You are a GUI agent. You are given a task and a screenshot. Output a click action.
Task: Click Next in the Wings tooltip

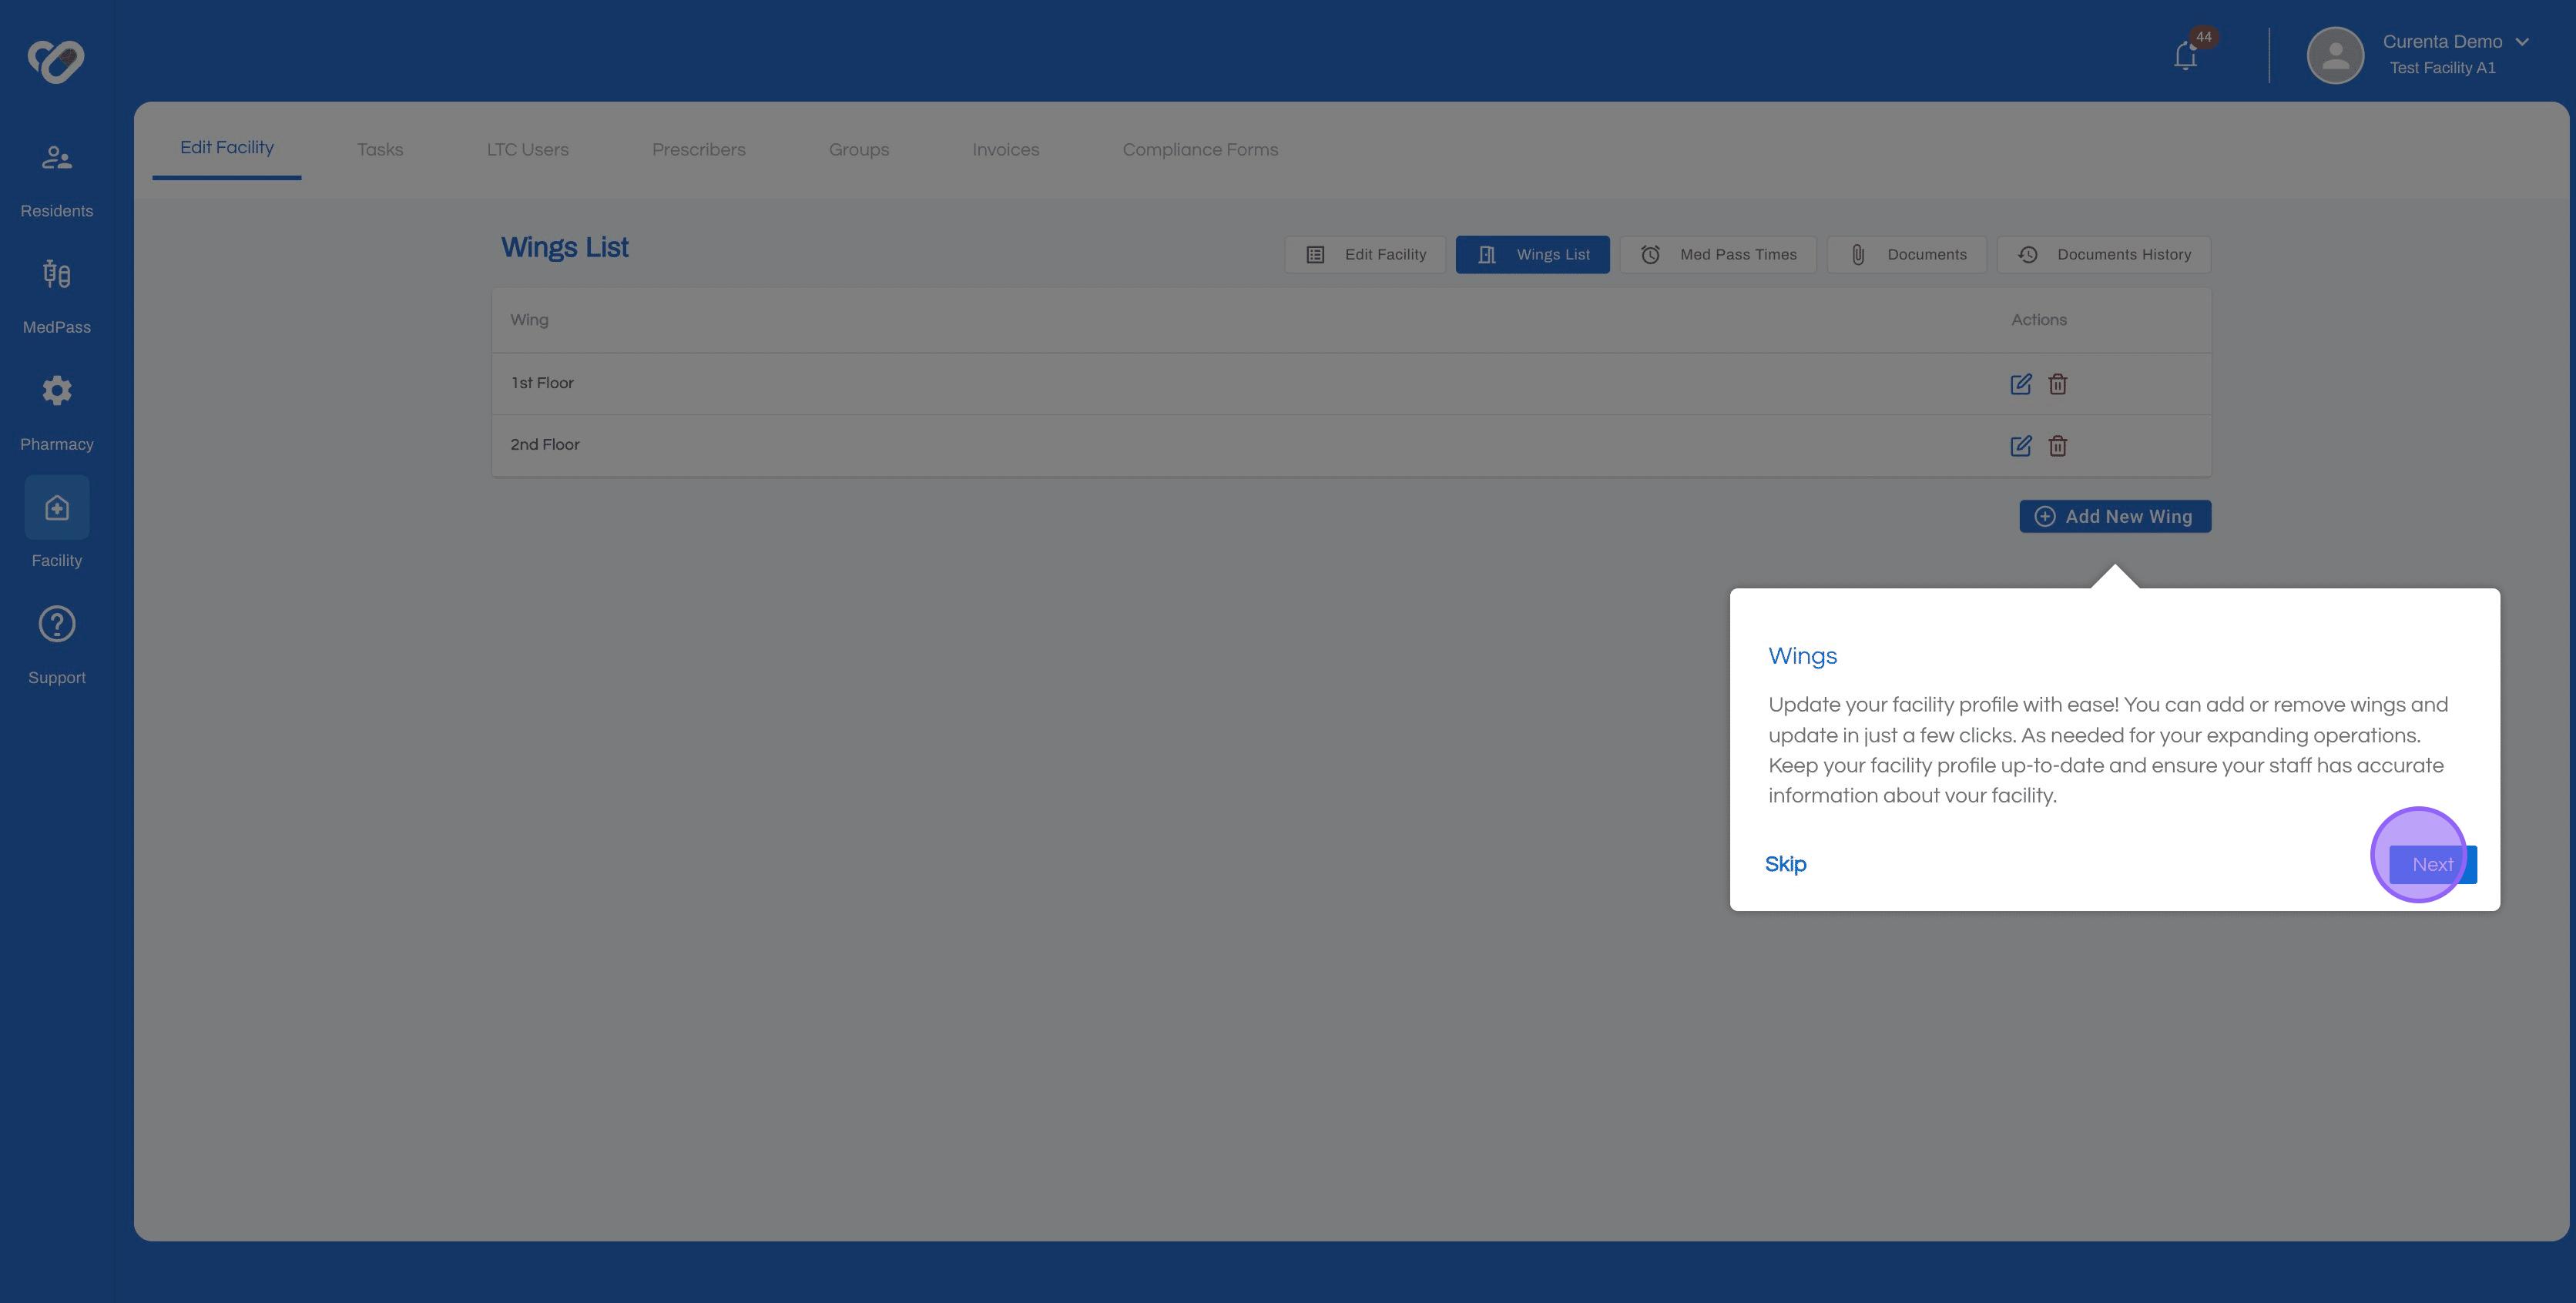[x=2432, y=865]
